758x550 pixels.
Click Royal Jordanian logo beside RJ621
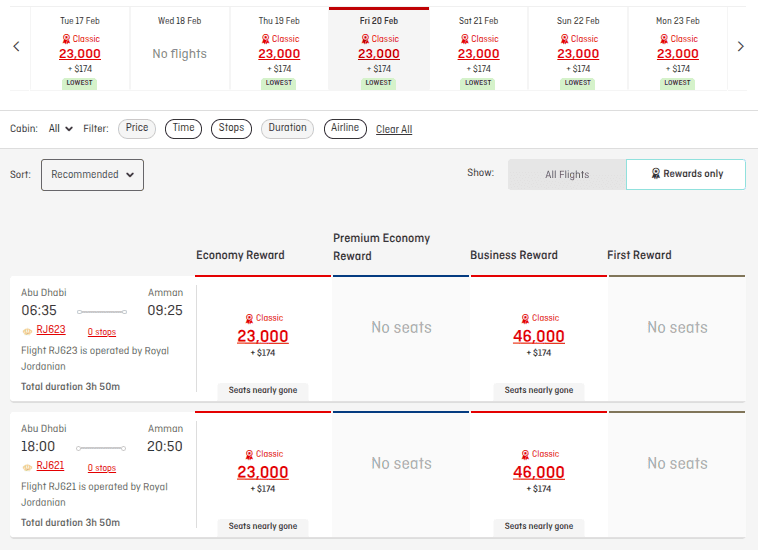pos(28,467)
